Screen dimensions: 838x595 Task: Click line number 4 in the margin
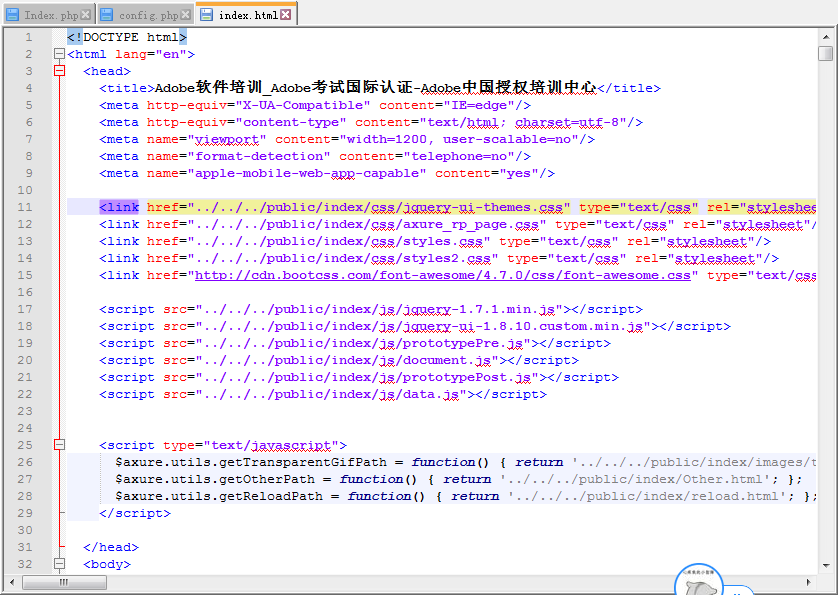28,88
